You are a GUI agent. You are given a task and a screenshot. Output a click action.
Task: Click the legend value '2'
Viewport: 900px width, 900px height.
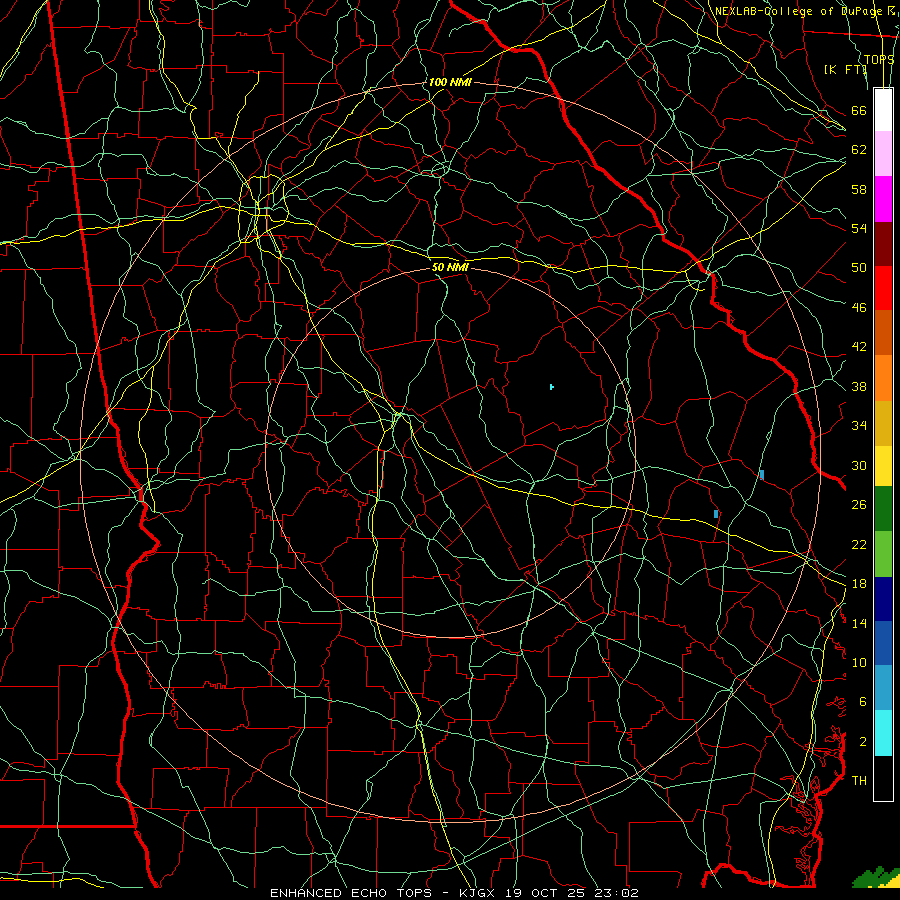pyautogui.click(x=862, y=742)
